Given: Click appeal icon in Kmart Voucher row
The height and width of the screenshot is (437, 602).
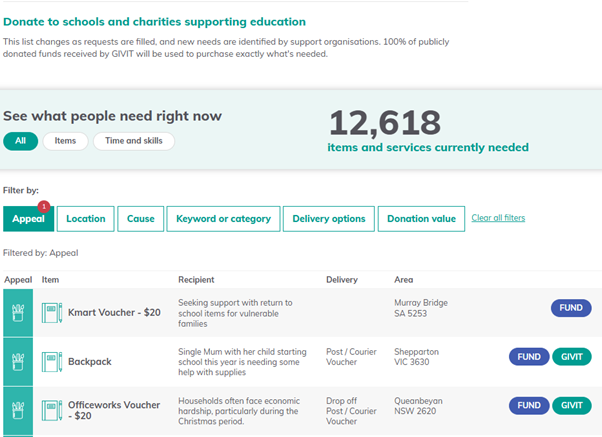Looking at the screenshot, I should 18,313.
